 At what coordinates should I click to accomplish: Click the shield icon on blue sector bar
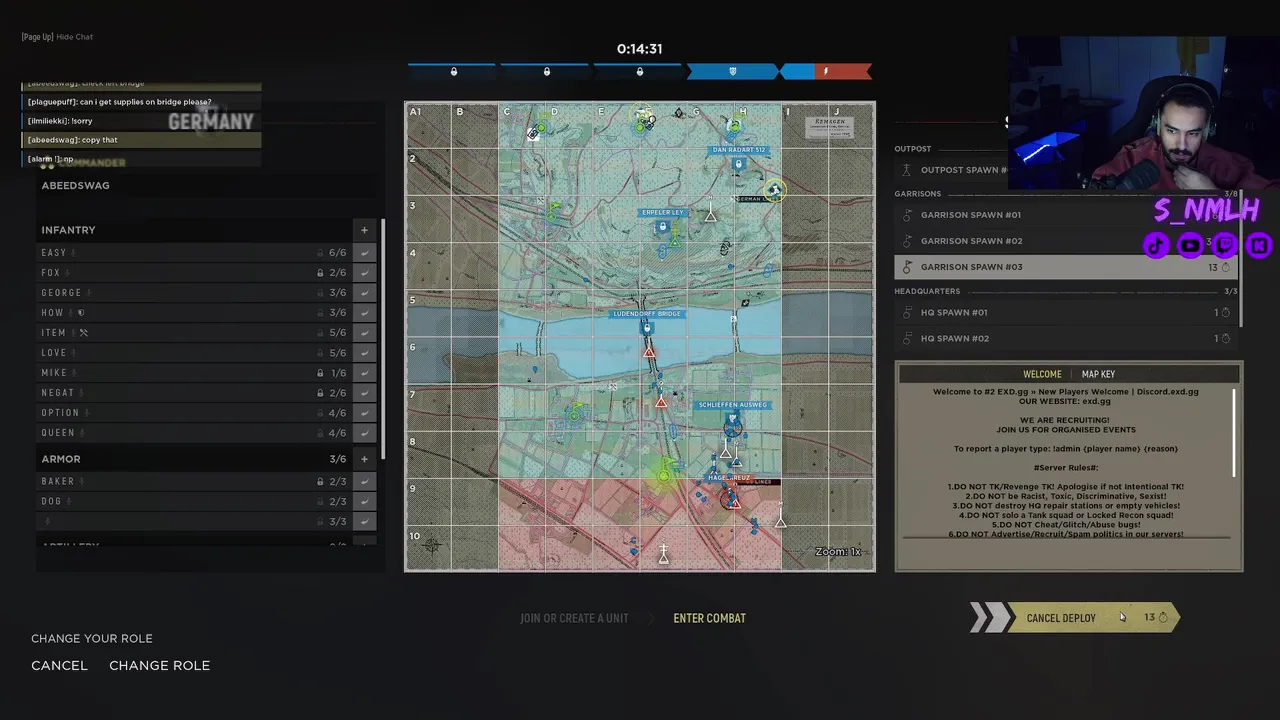click(x=732, y=72)
